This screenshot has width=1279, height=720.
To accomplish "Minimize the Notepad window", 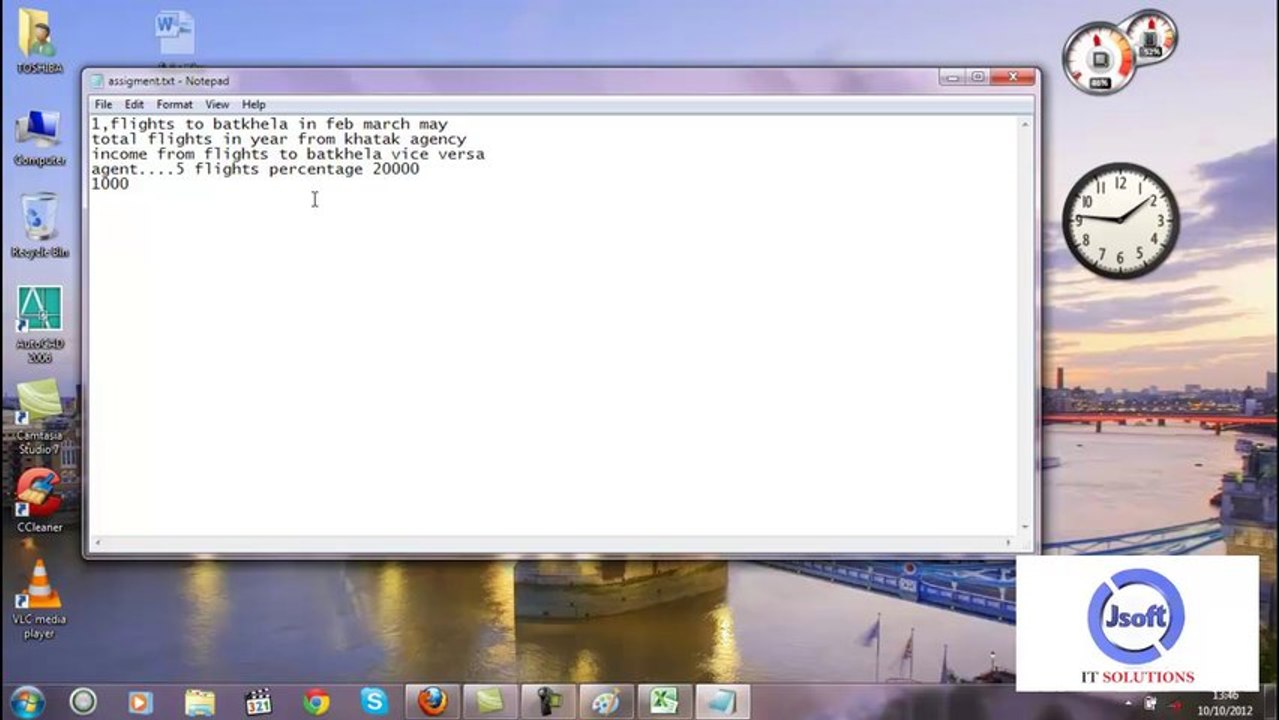I will (x=953, y=77).
